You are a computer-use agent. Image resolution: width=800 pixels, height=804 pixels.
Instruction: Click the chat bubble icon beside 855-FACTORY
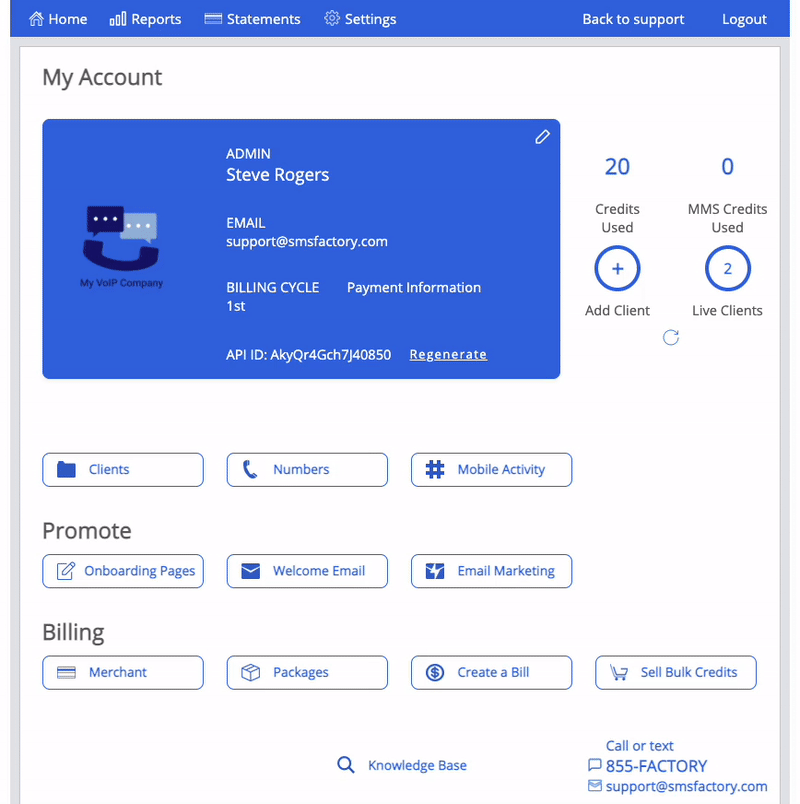594,766
